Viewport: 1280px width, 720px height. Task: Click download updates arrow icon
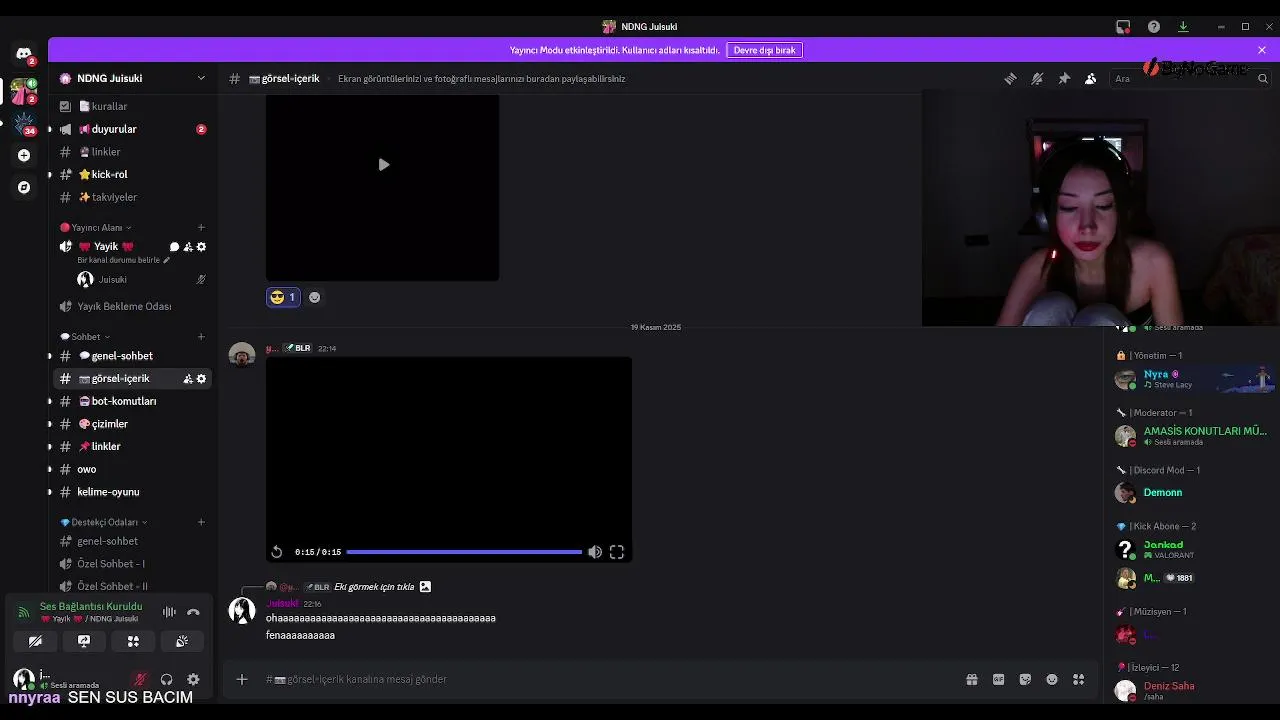tap(1183, 27)
